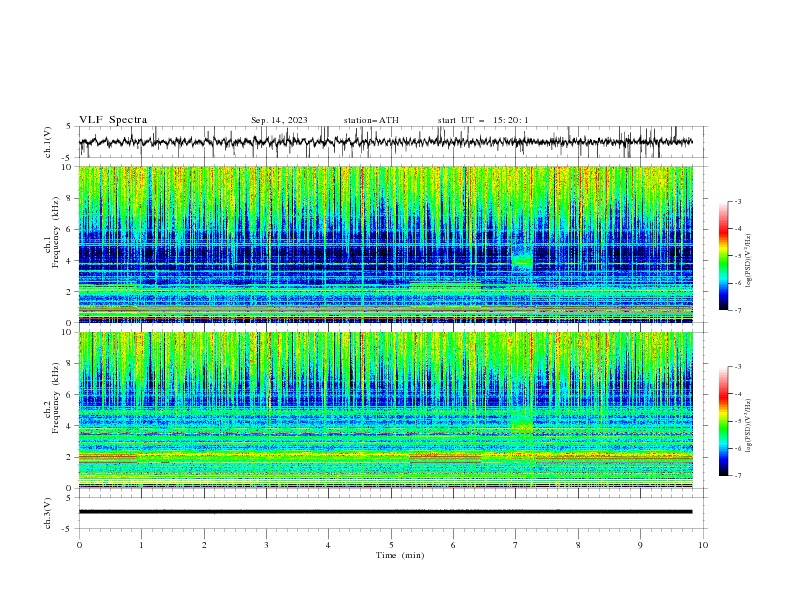Click the "-7" label on ch.2 colorbar
The image size is (792, 612).
(738, 476)
